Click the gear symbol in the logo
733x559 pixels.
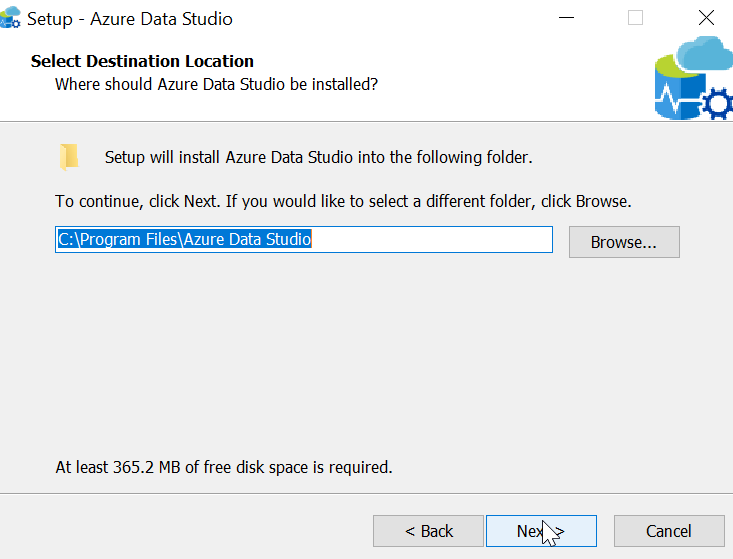click(717, 106)
